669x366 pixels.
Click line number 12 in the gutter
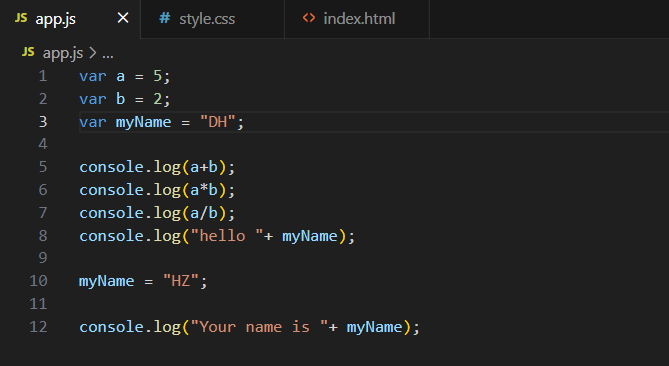(x=38, y=327)
